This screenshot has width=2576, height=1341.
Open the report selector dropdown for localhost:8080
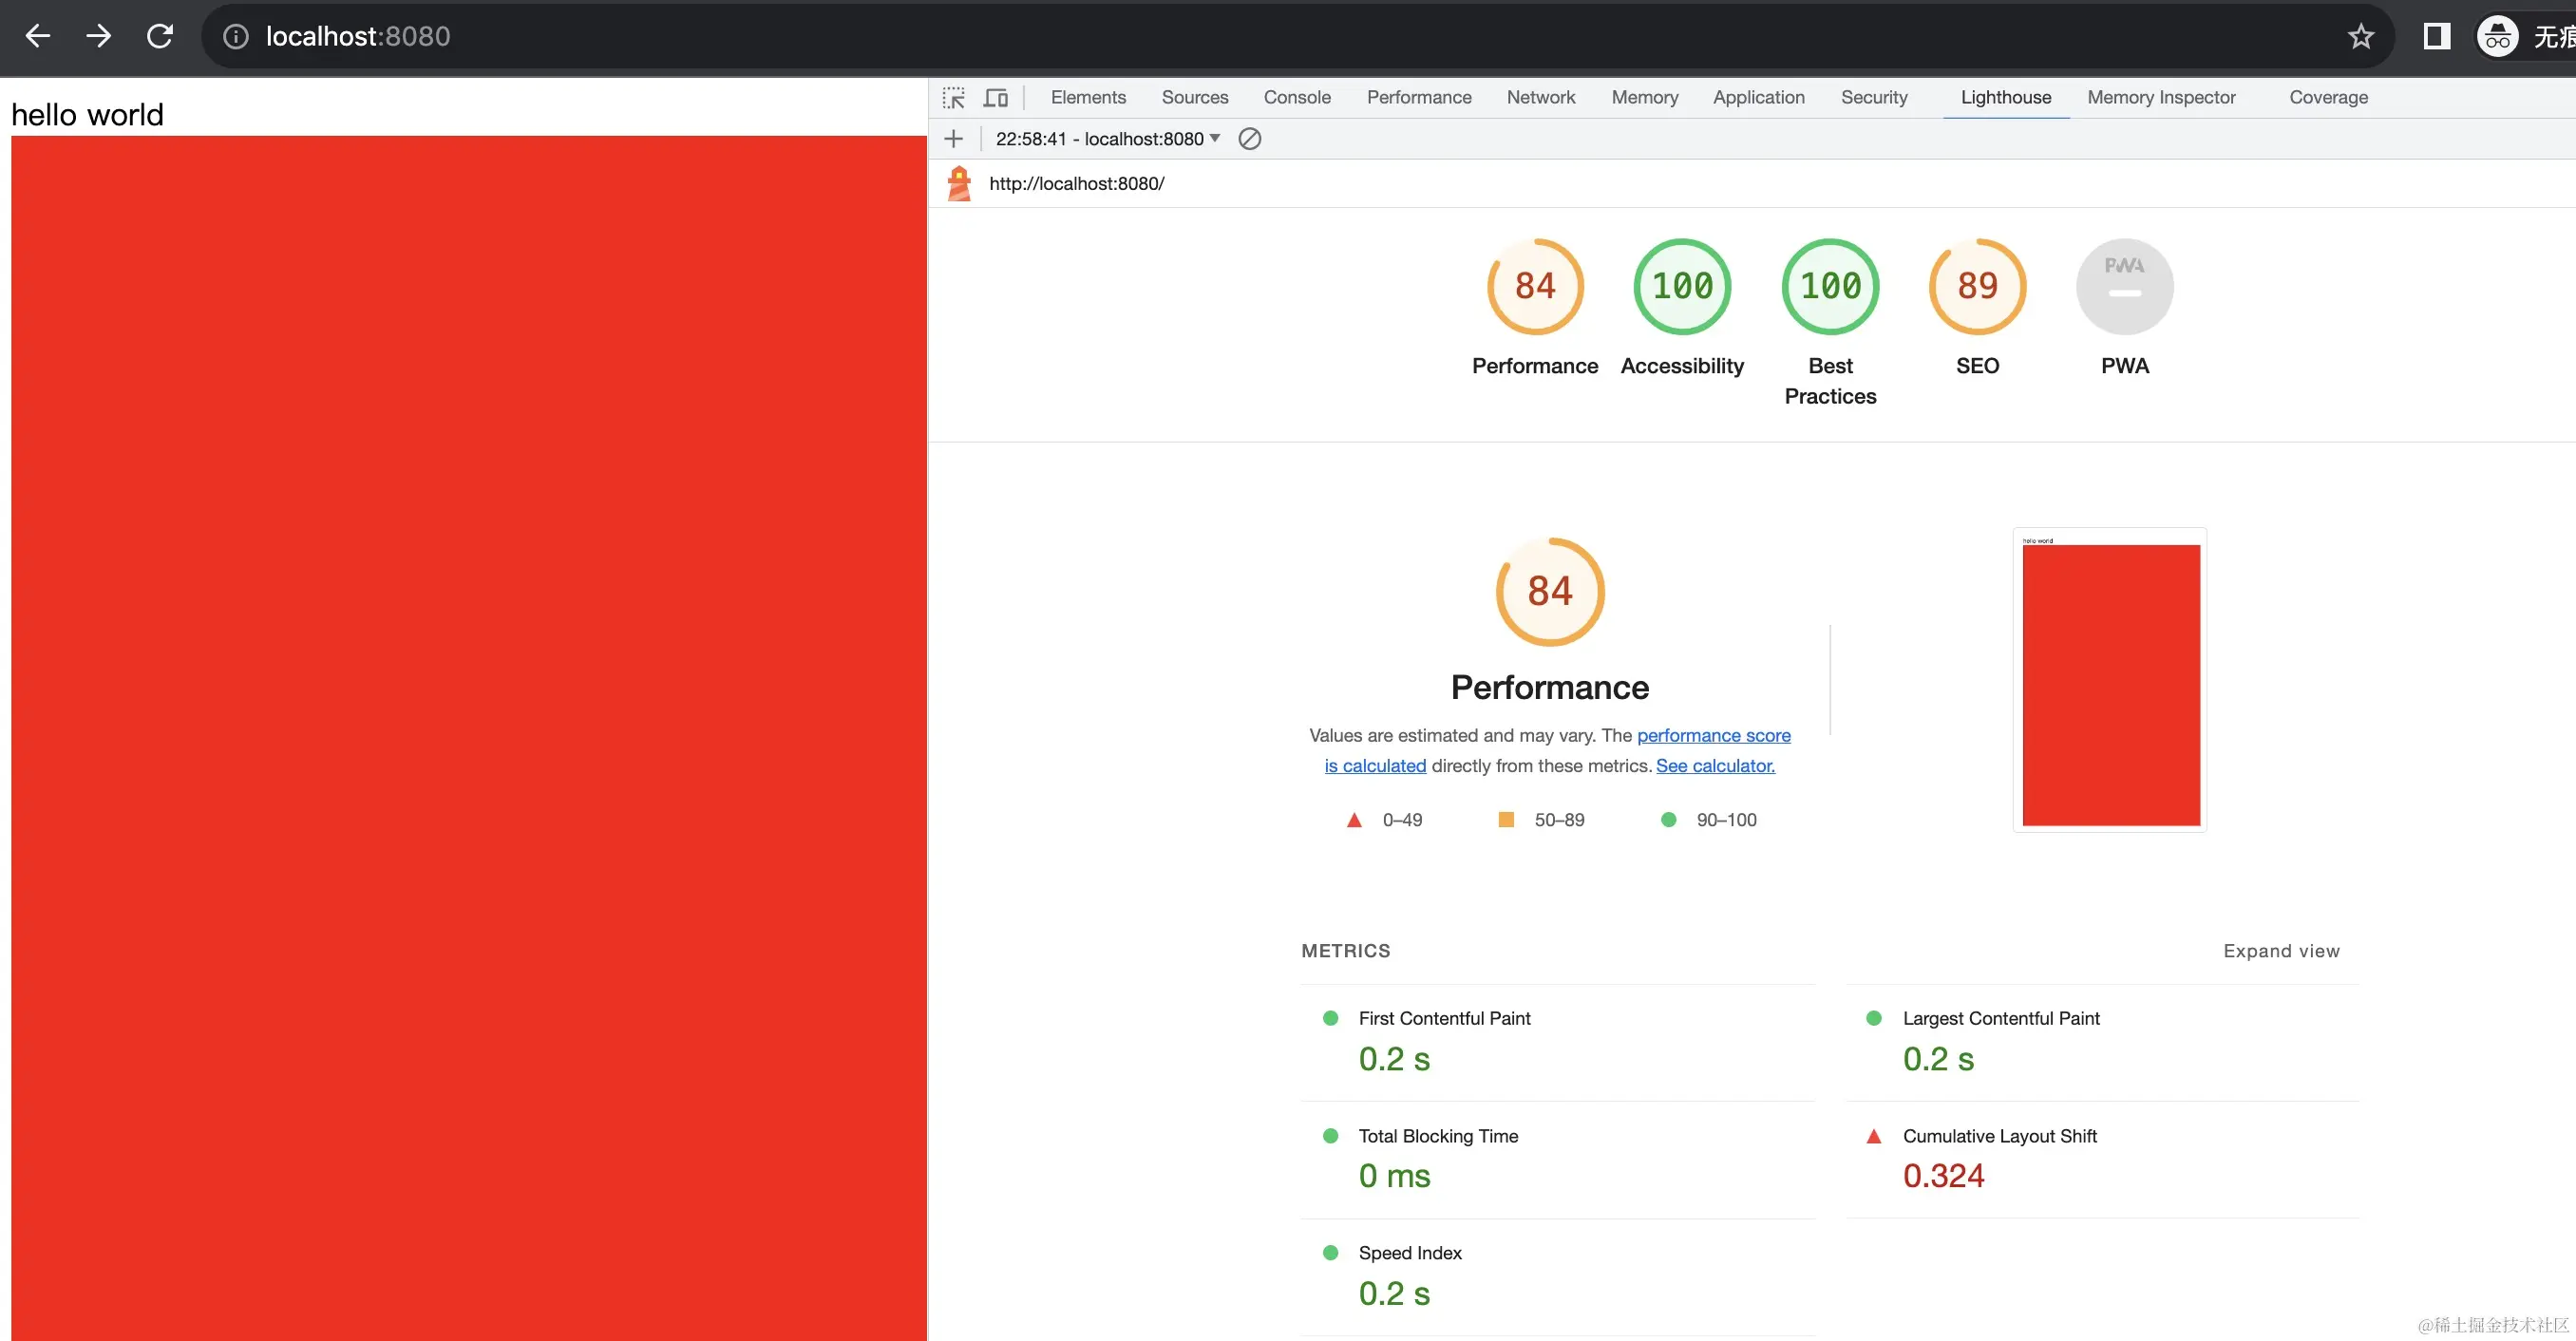click(x=1108, y=139)
